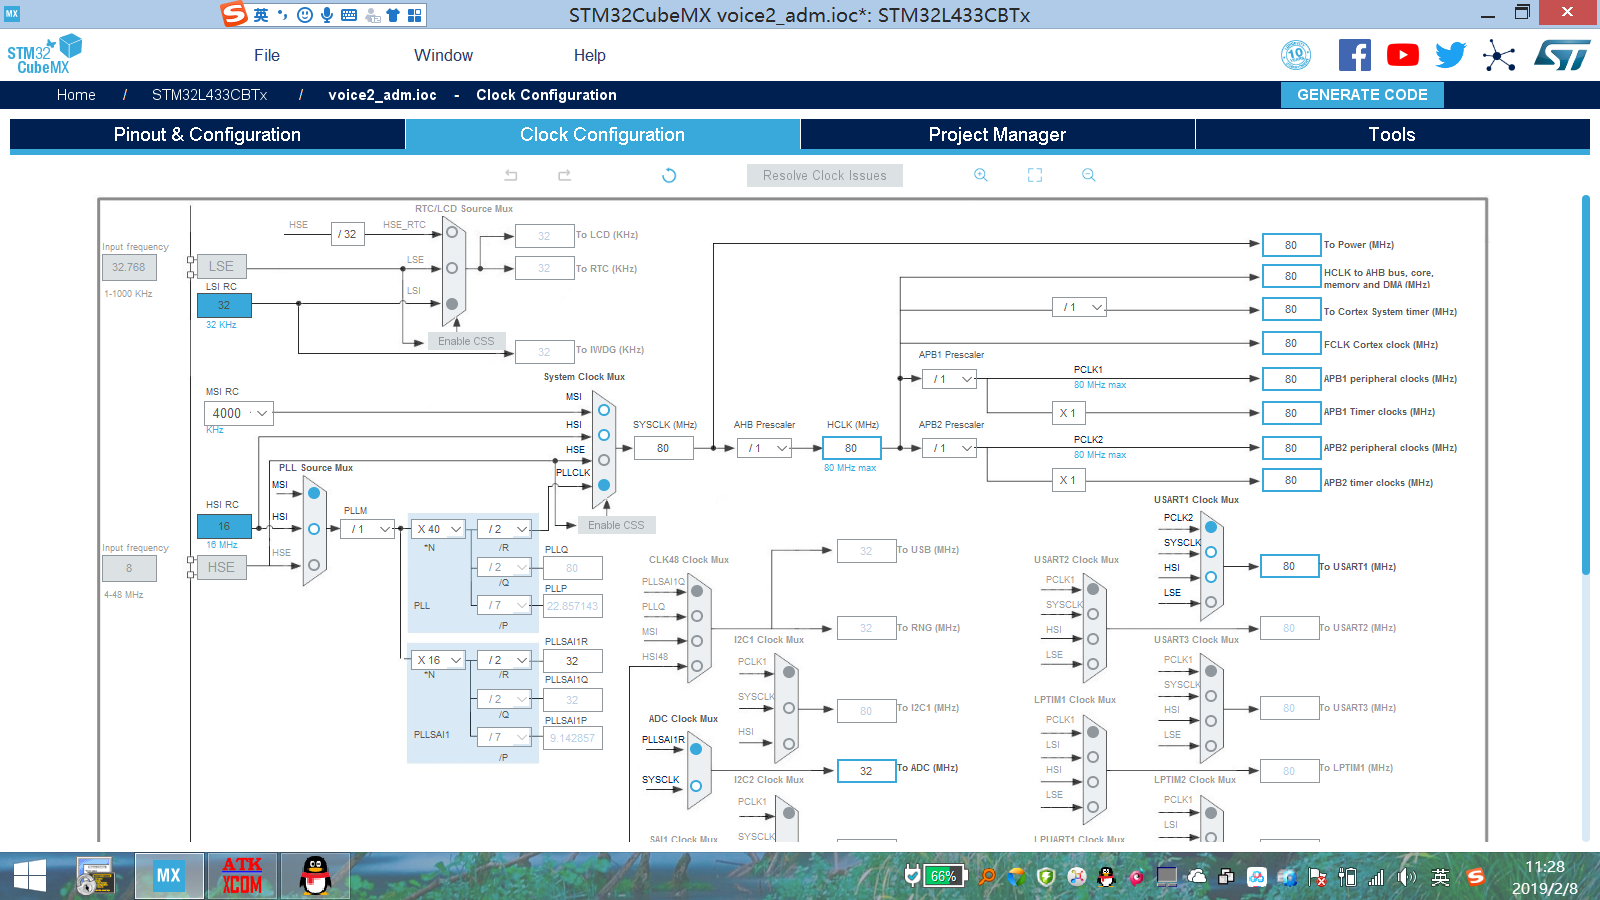Select PLLSAI1R in the ADC Clock Mux
This screenshot has height=900, width=1600.
(696, 748)
